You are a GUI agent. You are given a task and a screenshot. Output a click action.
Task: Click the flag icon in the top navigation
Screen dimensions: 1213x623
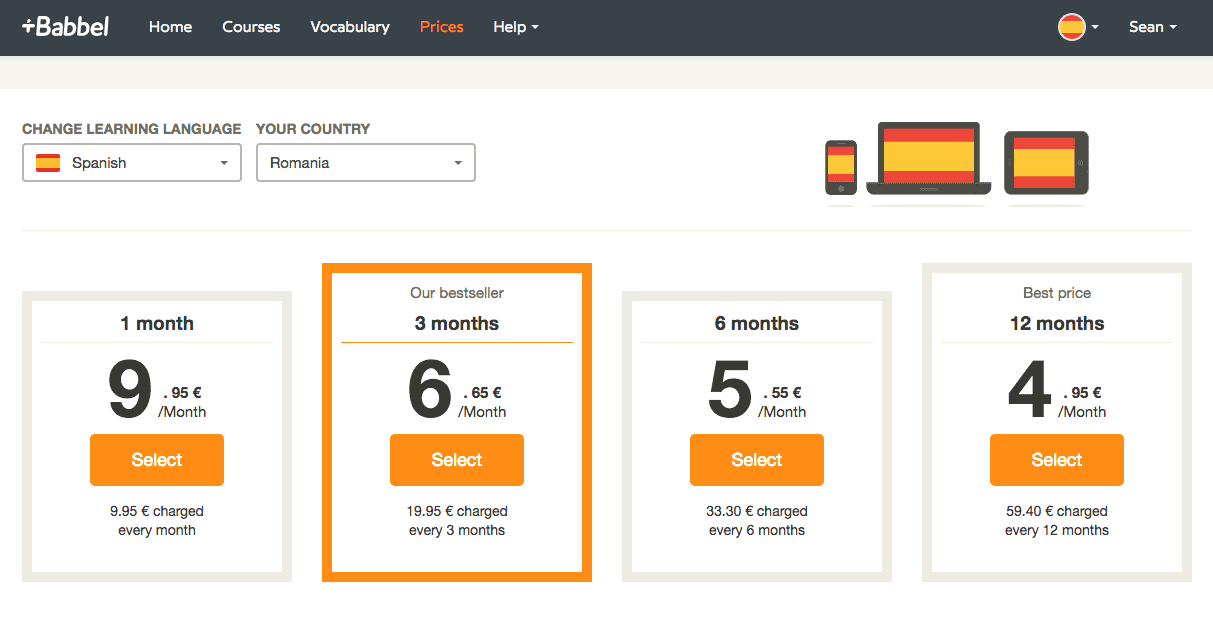pyautogui.click(x=1070, y=27)
